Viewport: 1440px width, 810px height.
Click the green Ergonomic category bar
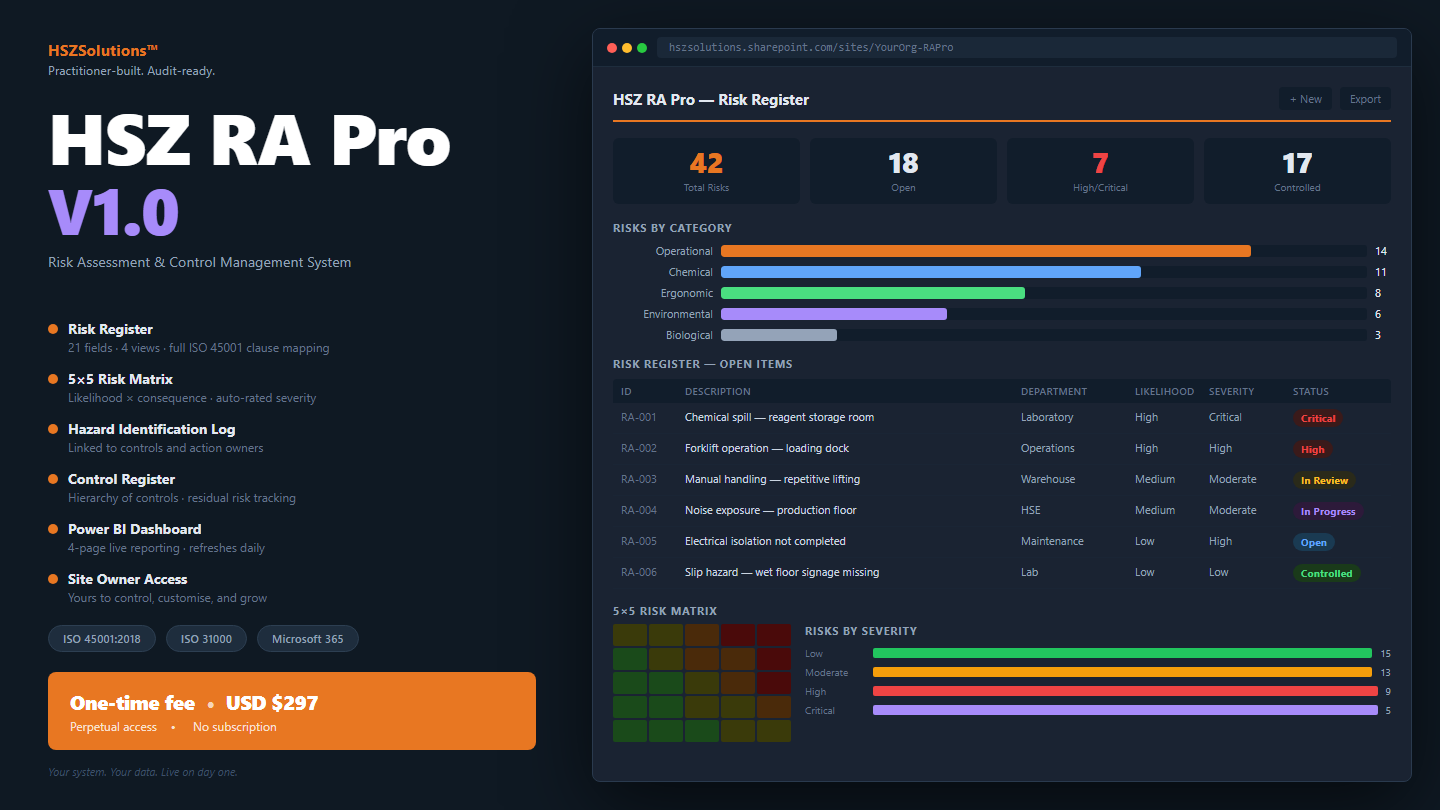pos(873,293)
